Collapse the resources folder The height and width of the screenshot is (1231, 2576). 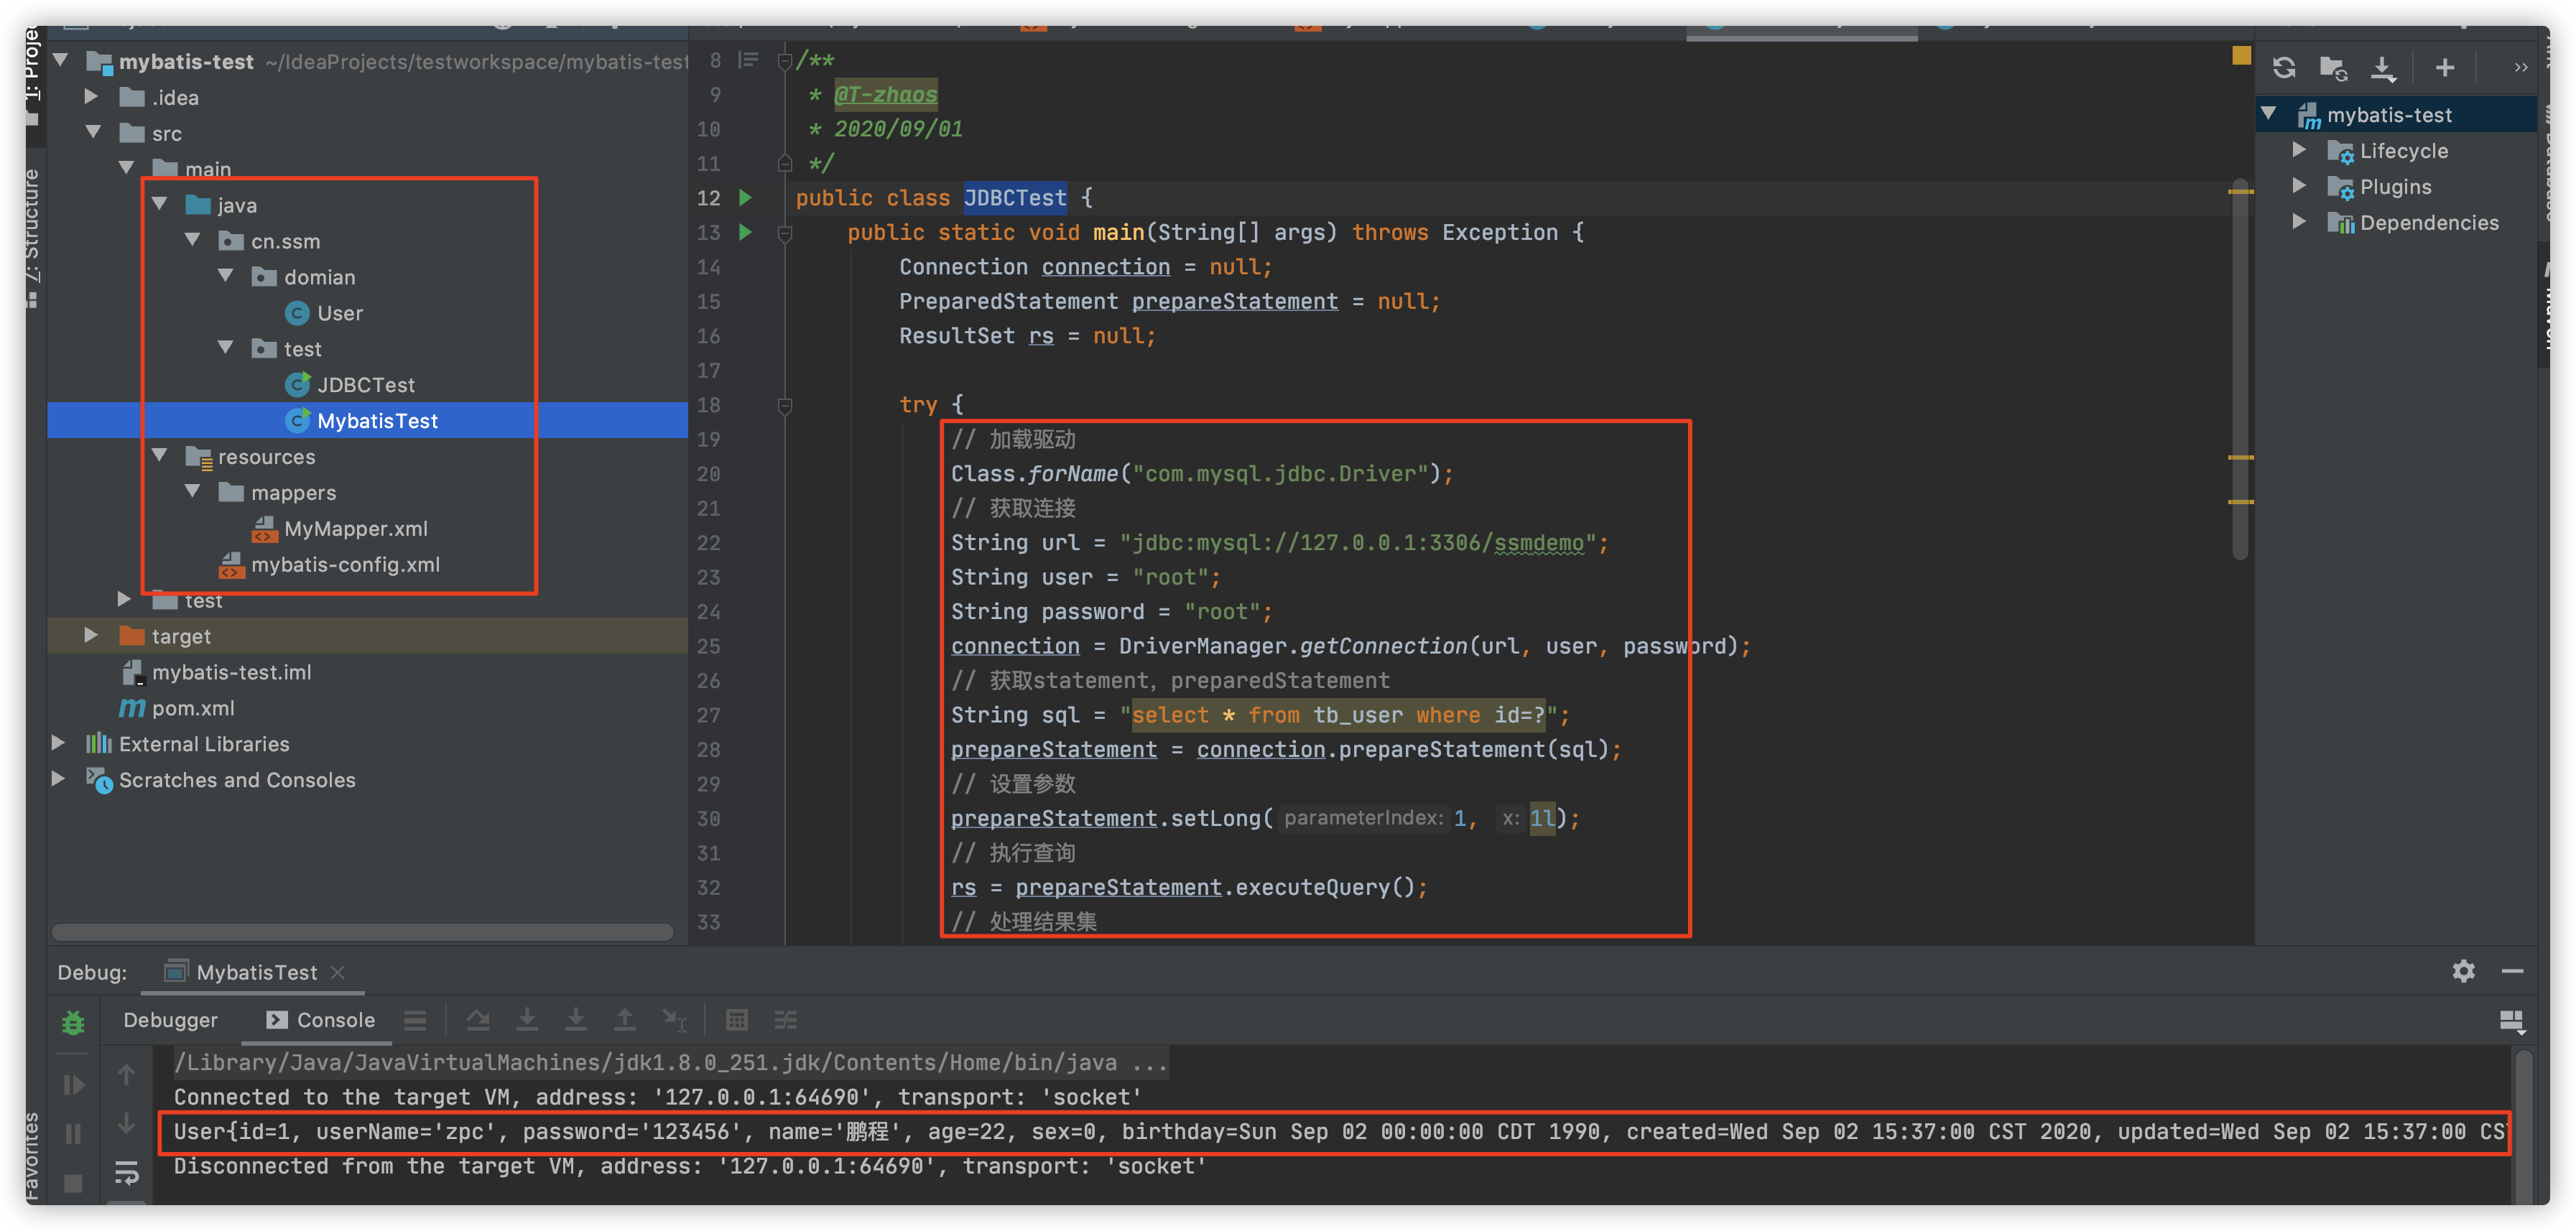point(160,456)
